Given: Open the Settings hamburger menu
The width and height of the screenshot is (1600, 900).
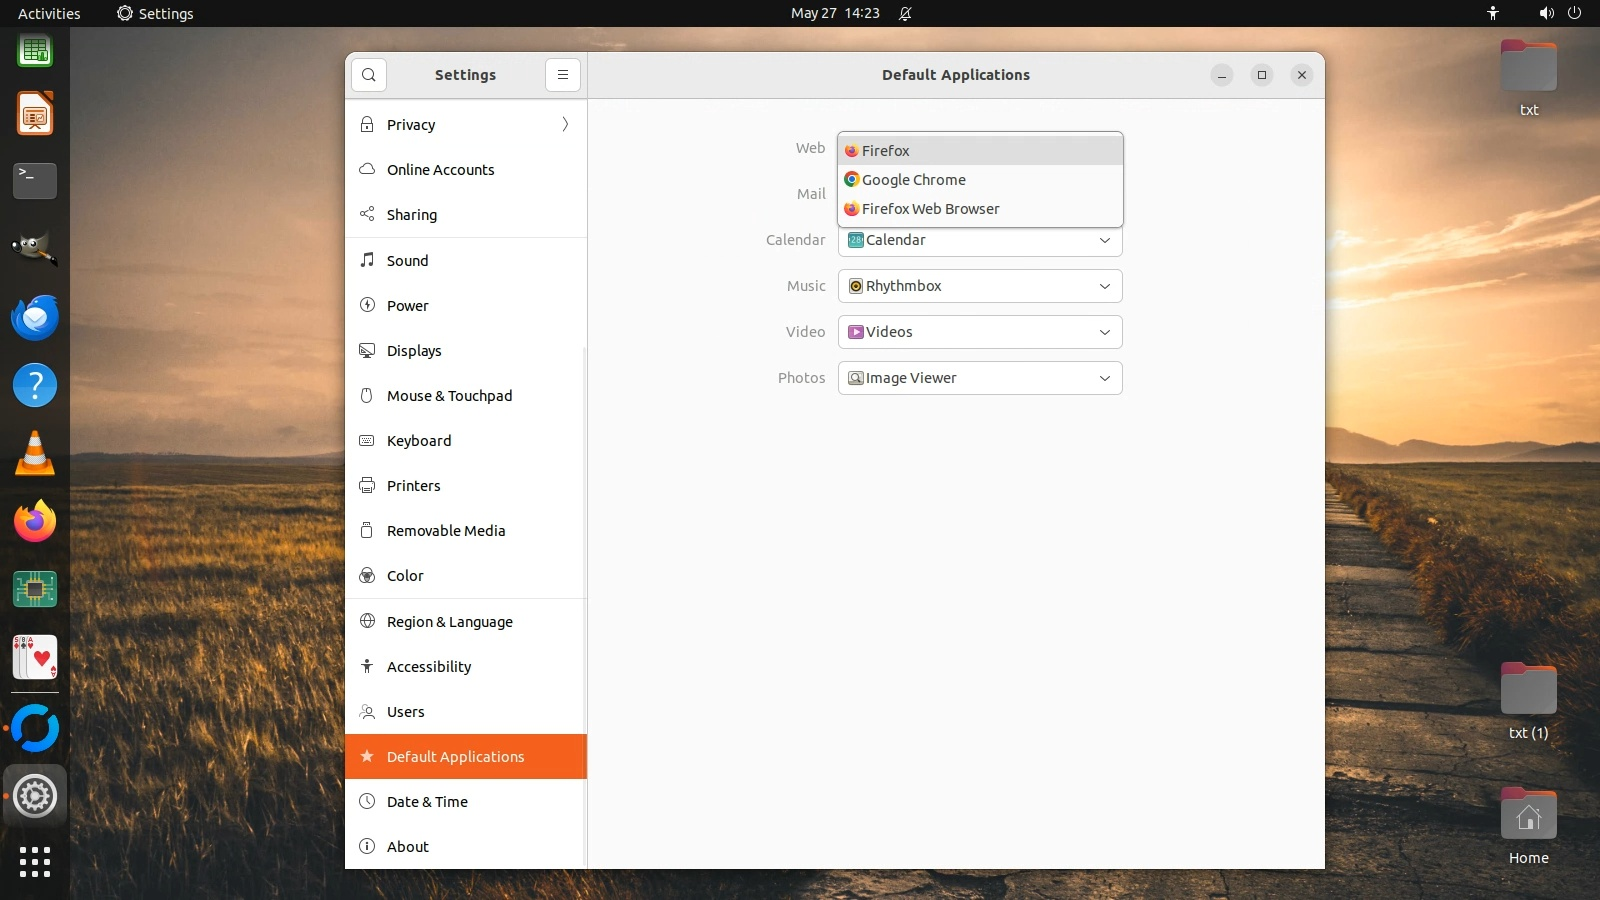Looking at the screenshot, I should click(563, 75).
